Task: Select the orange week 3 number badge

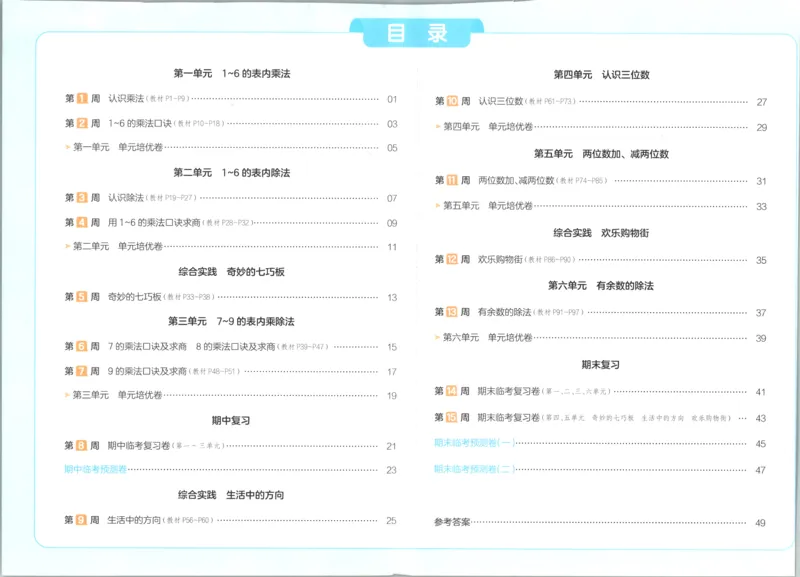Action: [82, 197]
